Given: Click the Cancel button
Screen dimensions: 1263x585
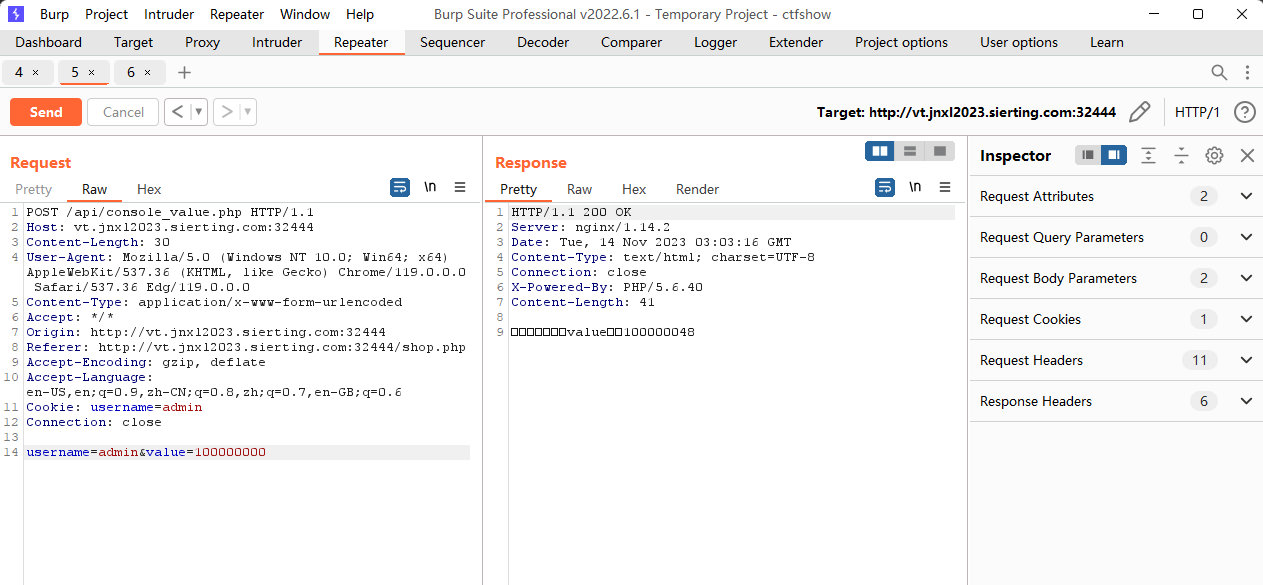Looking at the screenshot, I should 124,112.
